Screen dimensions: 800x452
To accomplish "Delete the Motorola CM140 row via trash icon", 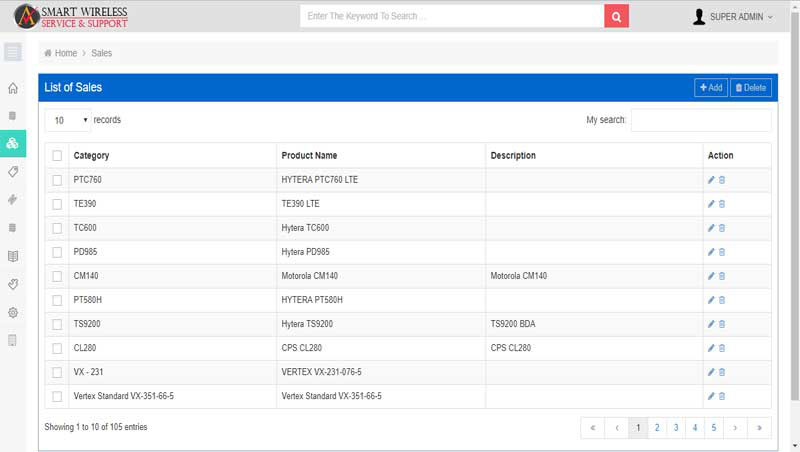I will (x=722, y=276).
